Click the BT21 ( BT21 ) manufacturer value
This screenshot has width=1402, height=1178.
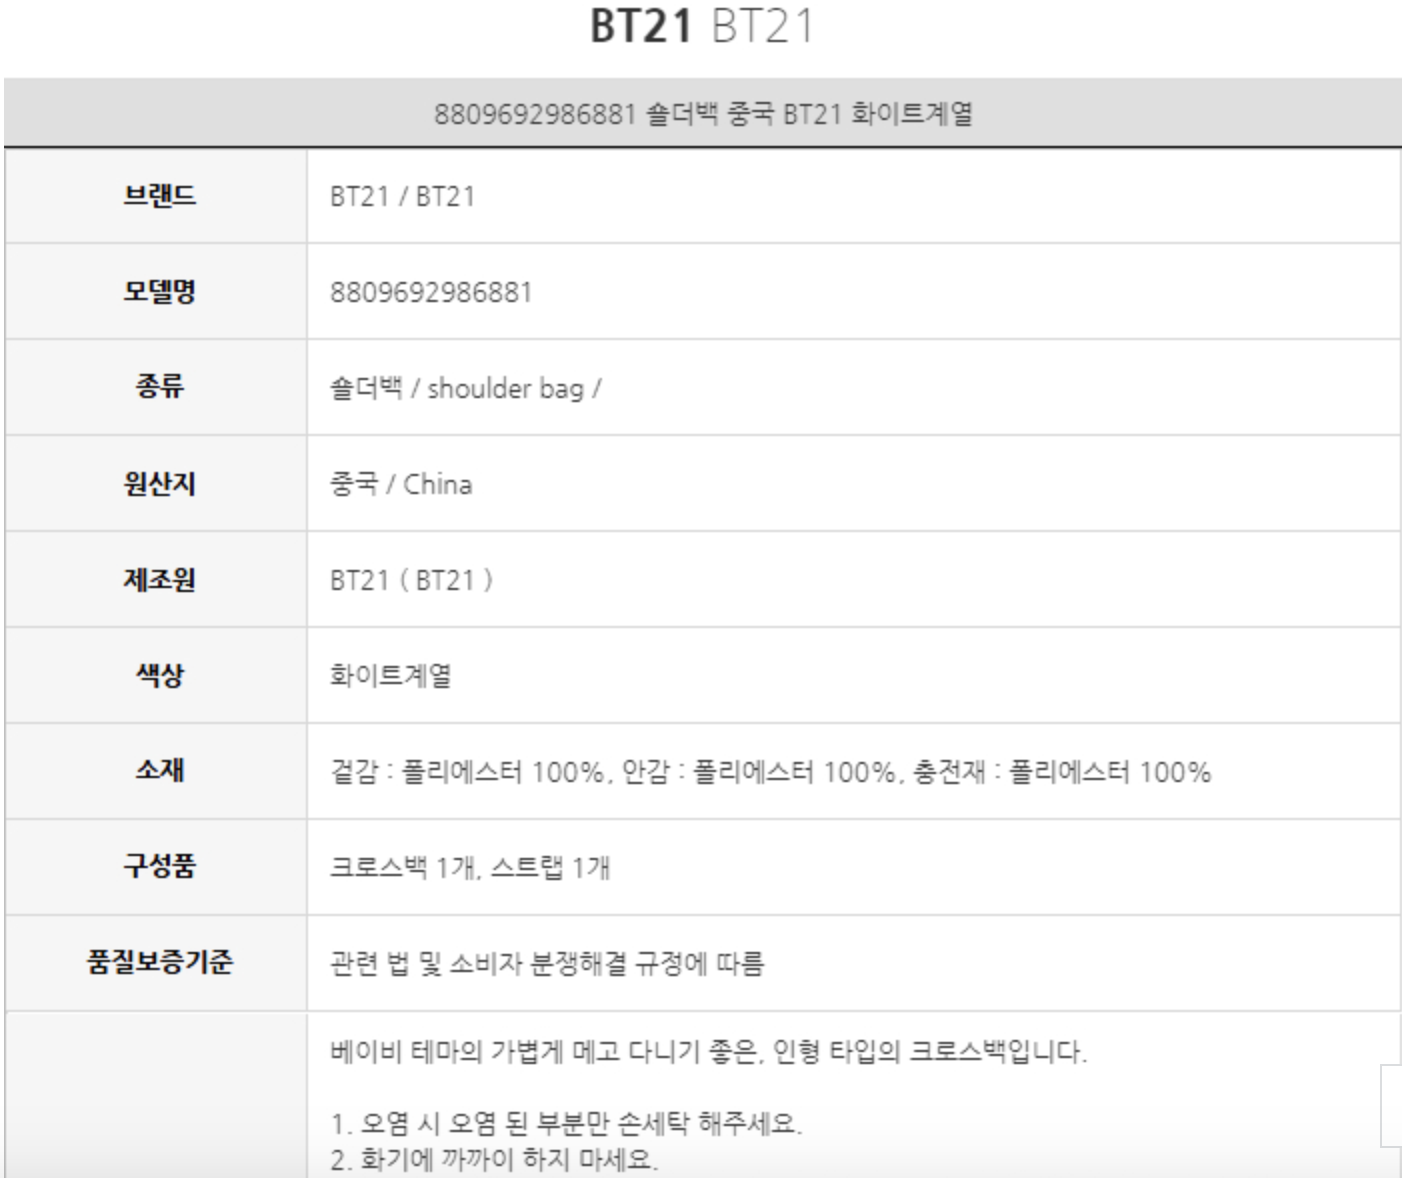point(411,580)
